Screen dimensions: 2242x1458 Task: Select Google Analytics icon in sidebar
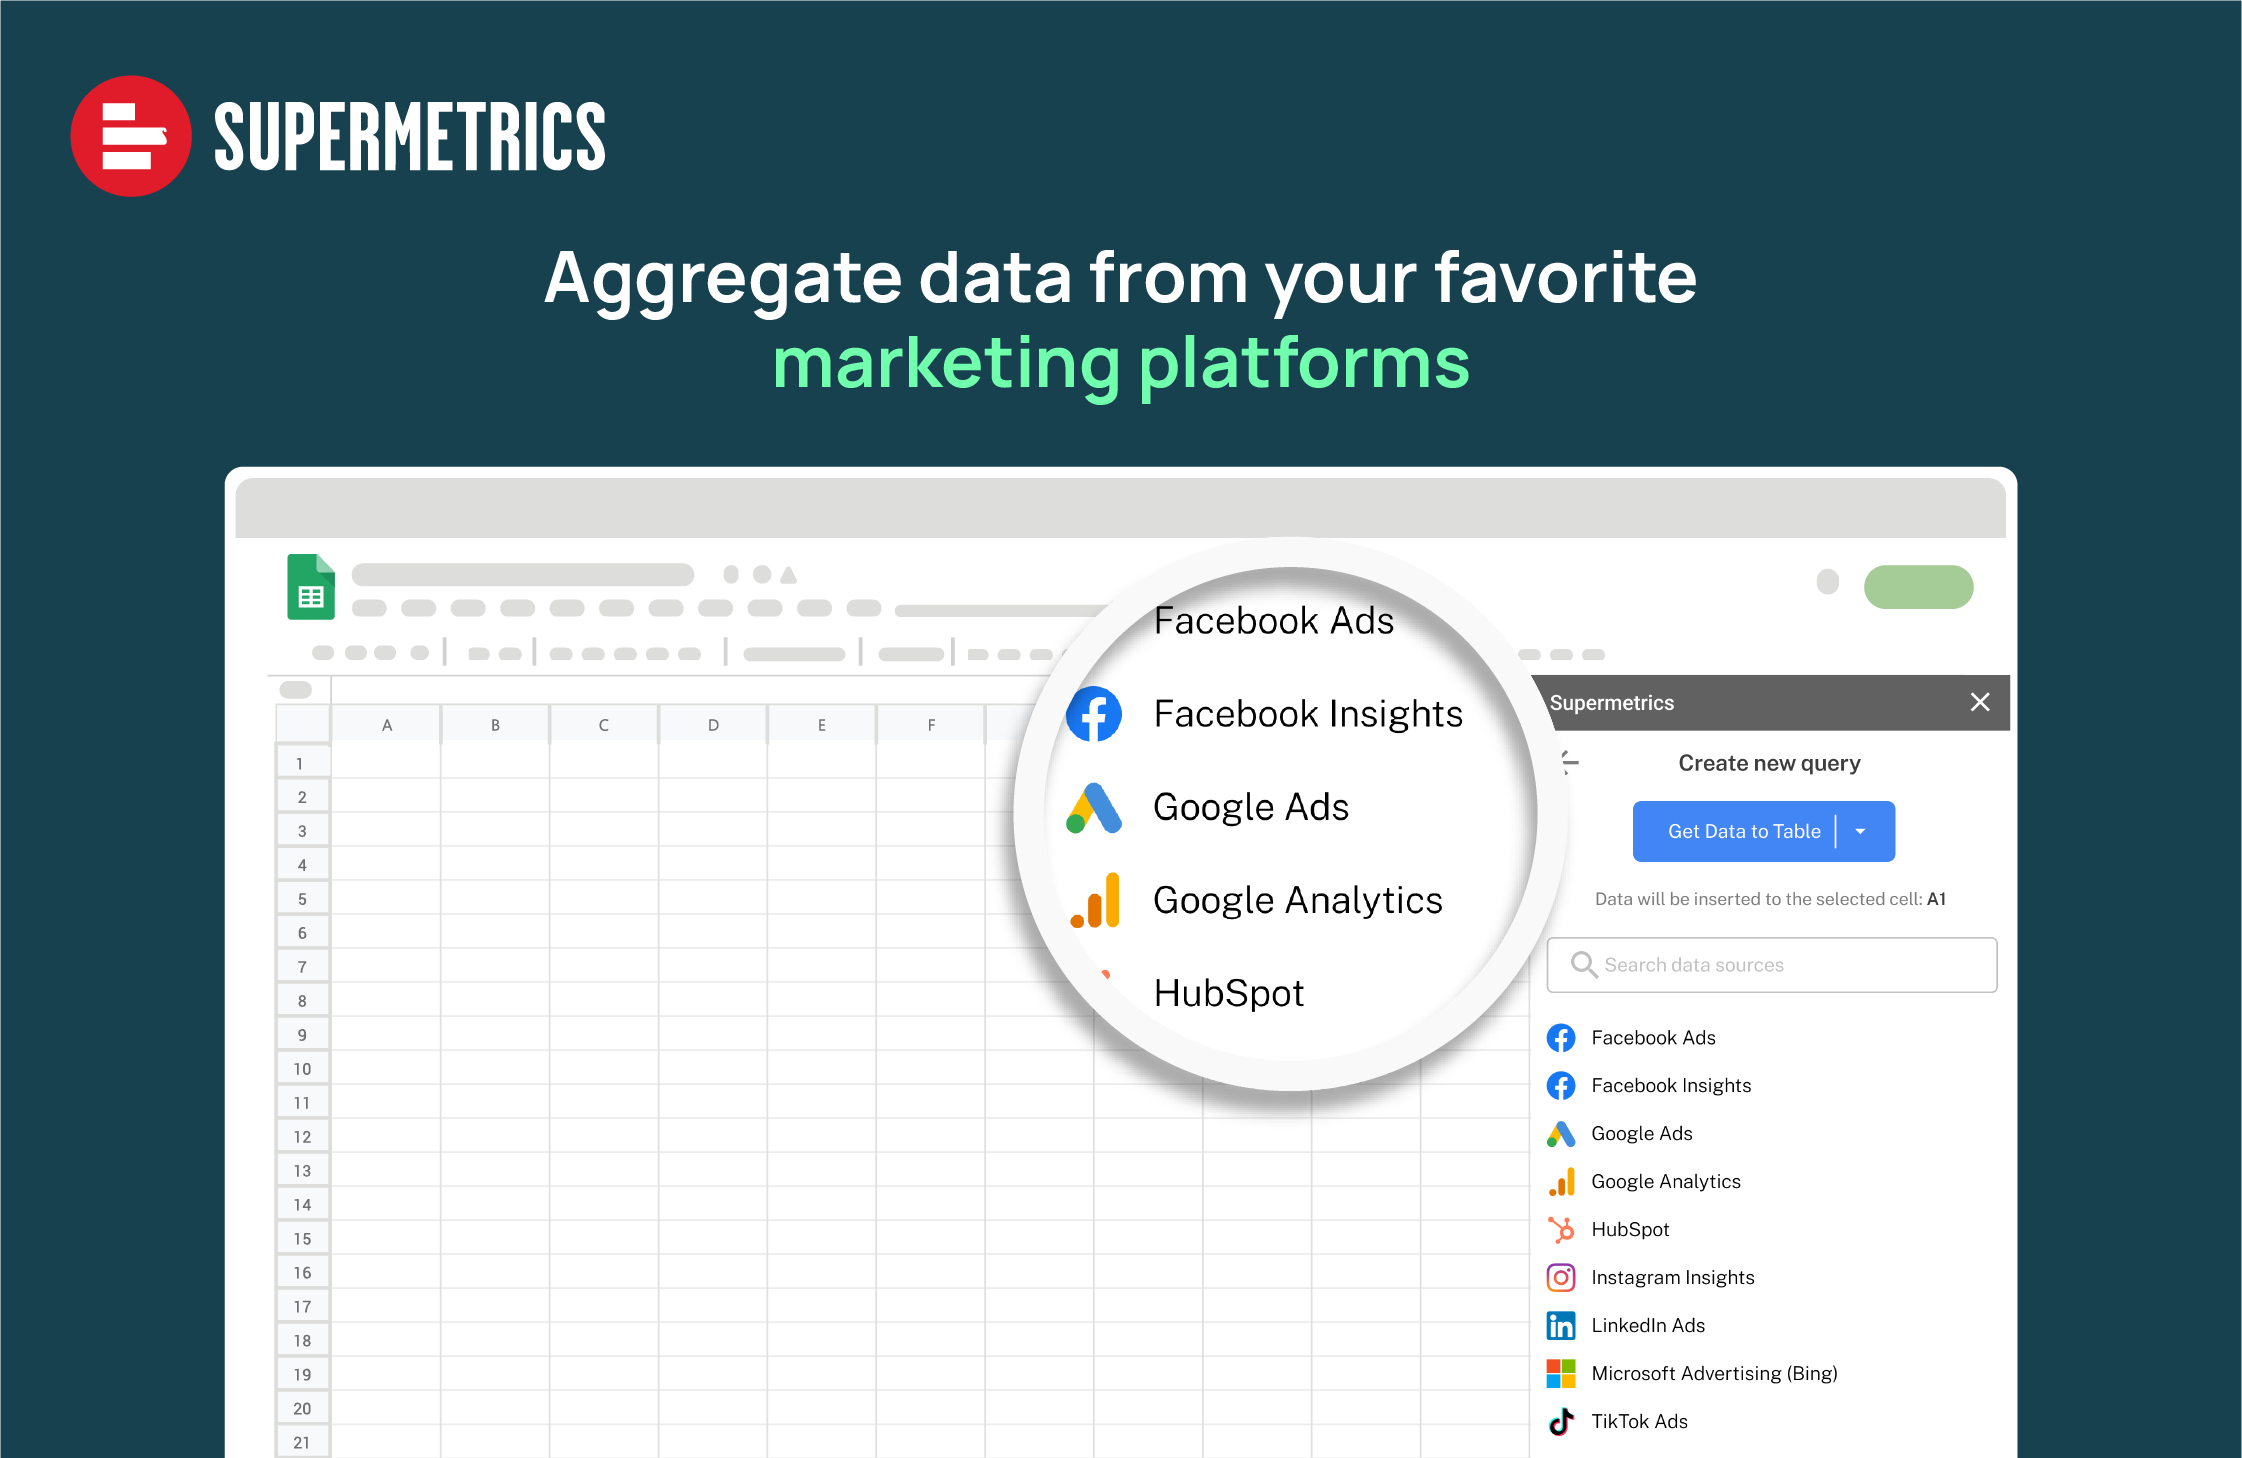tap(1561, 1180)
